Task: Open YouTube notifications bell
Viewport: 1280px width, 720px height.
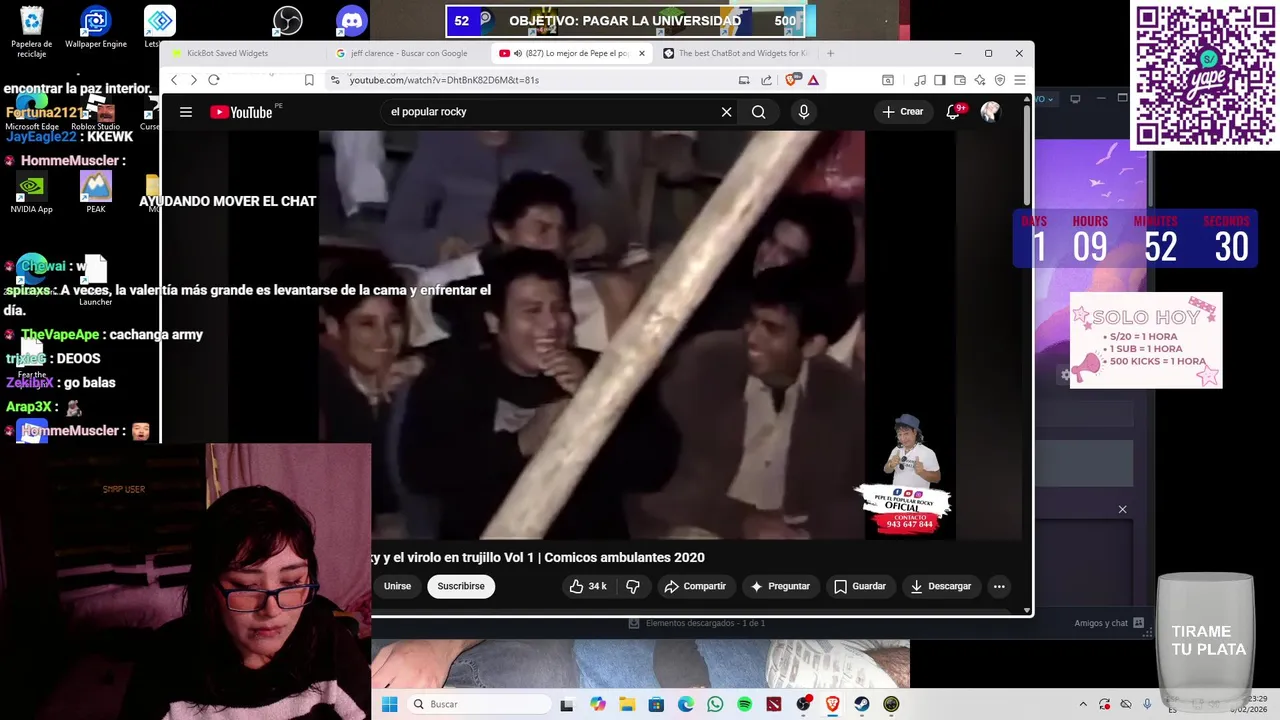Action: pyautogui.click(x=953, y=112)
